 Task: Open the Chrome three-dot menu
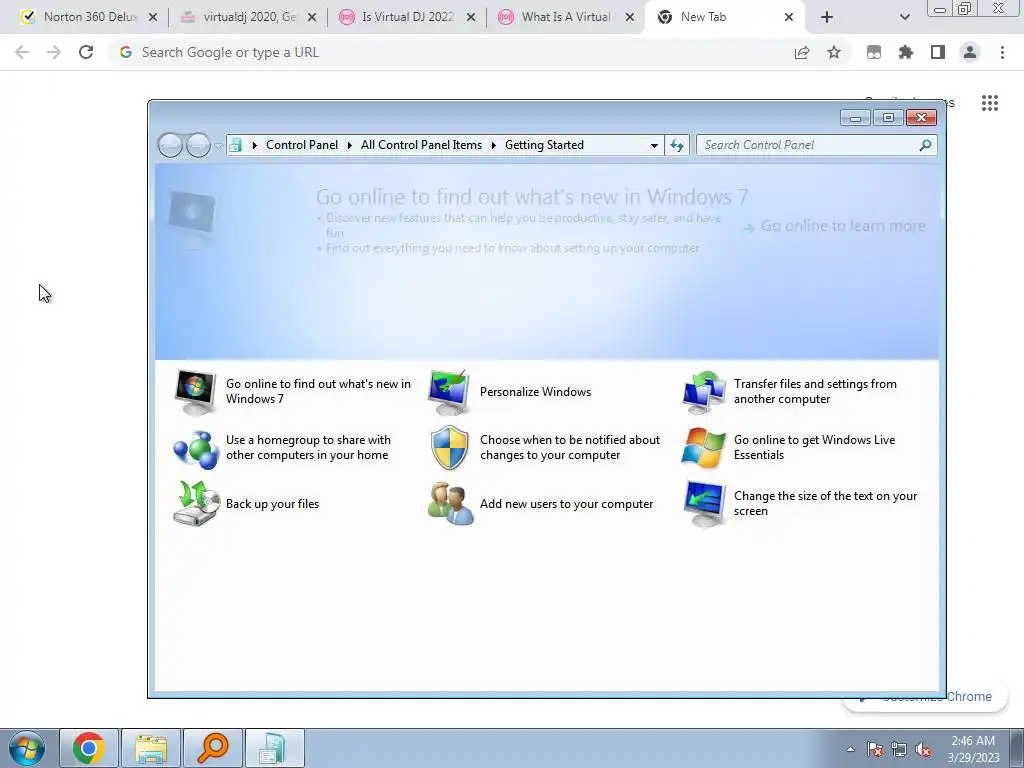tap(1002, 52)
